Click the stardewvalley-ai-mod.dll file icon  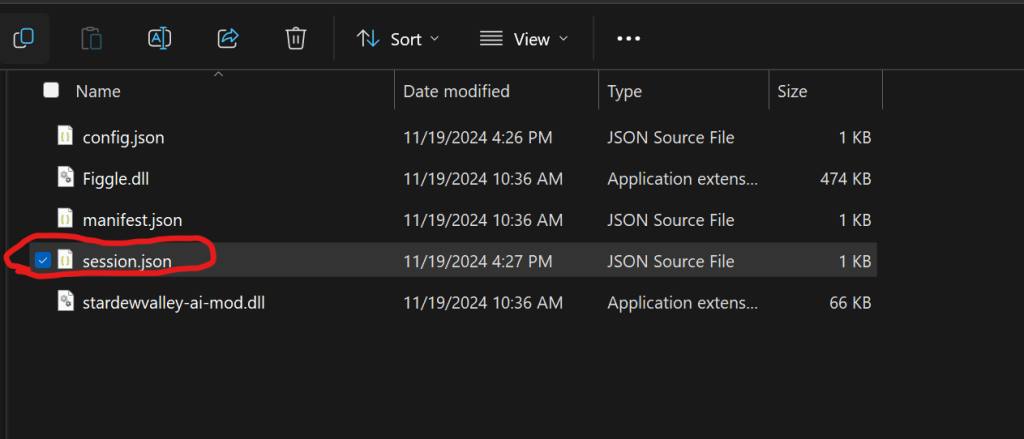coord(65,300)
